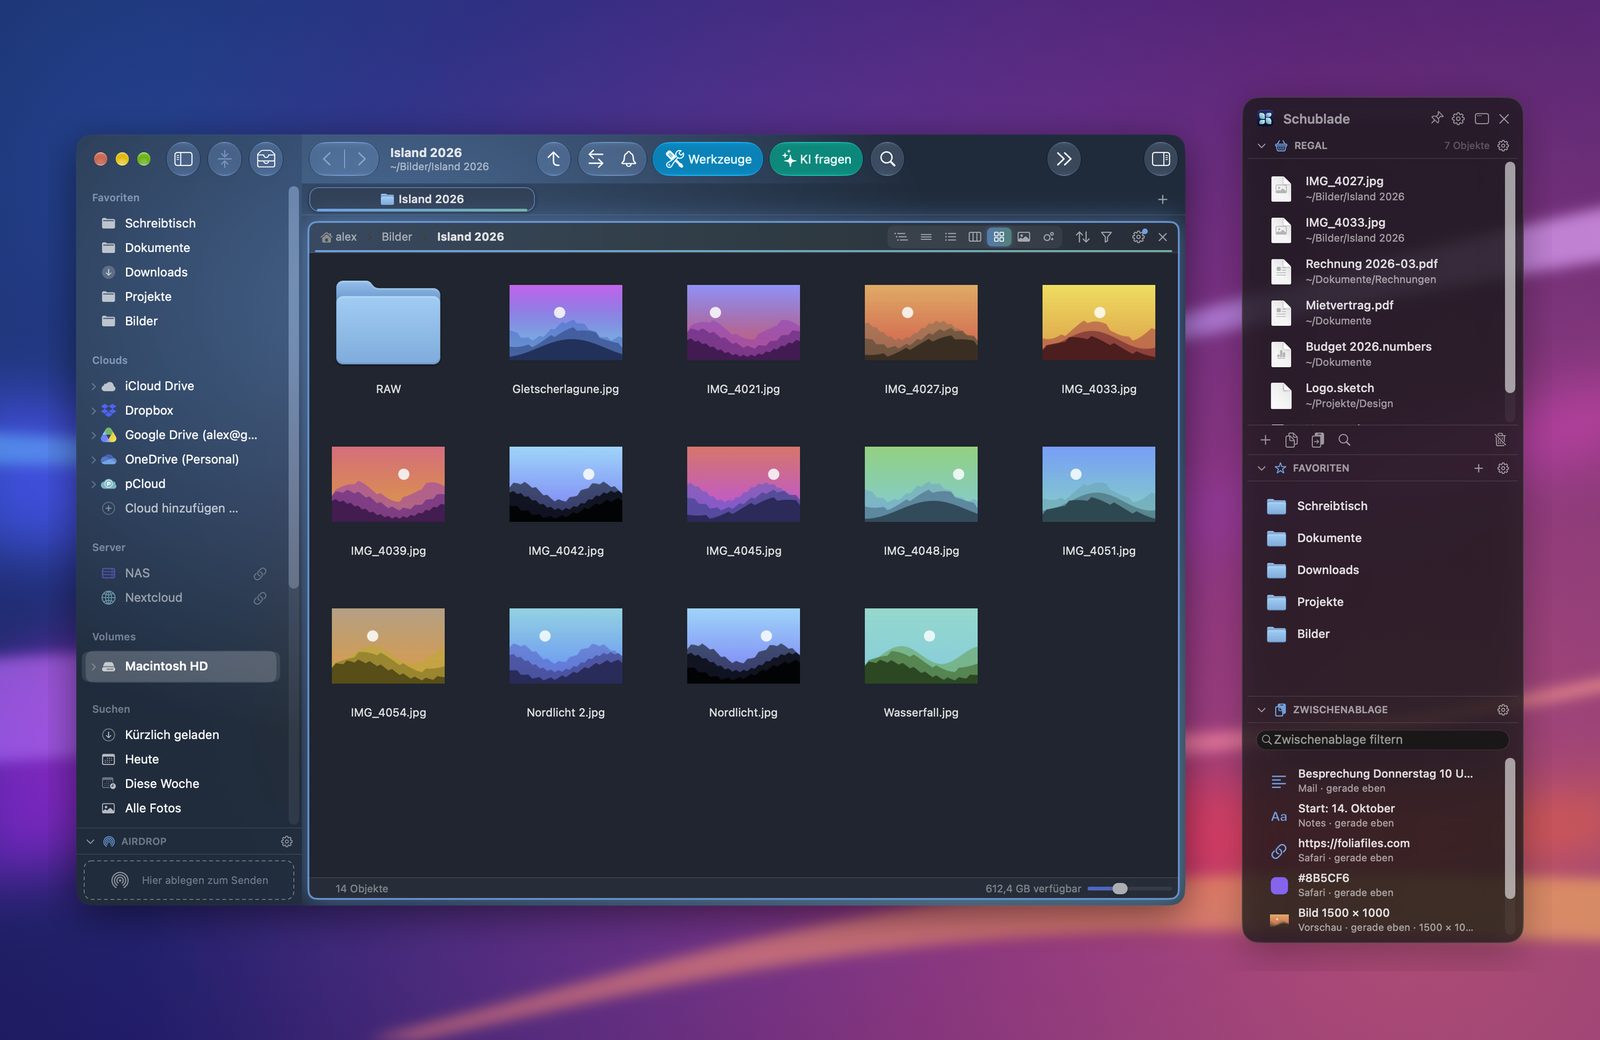
Task: Toggle the right inspector panel icon
Action: pos(1161,159)
